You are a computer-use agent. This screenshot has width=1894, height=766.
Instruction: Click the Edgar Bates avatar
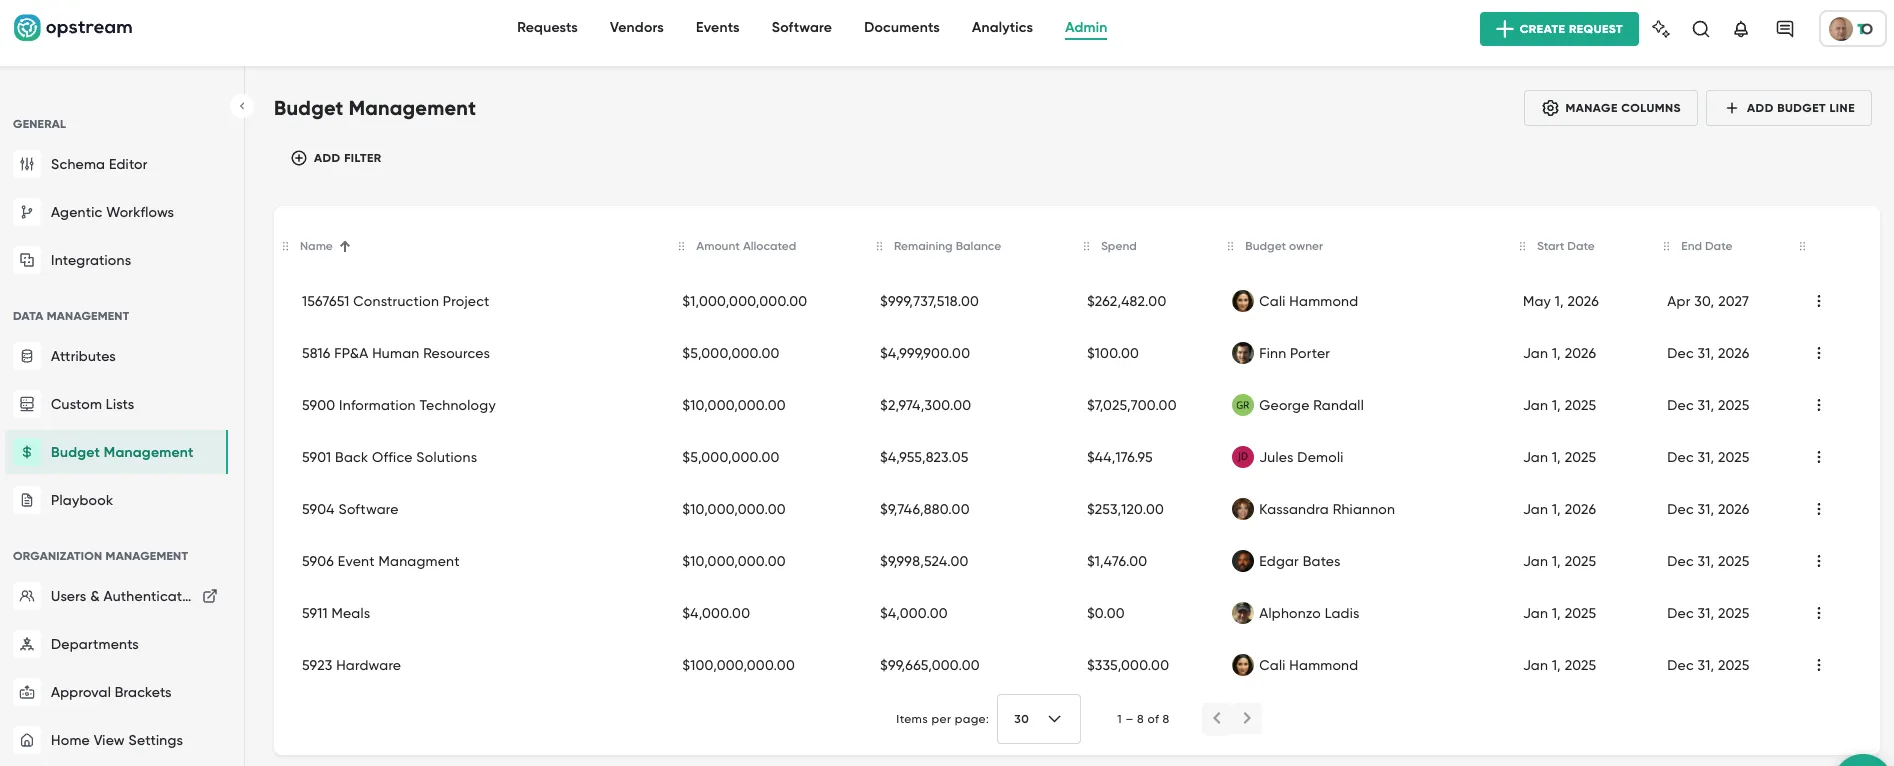(1243, 561)
